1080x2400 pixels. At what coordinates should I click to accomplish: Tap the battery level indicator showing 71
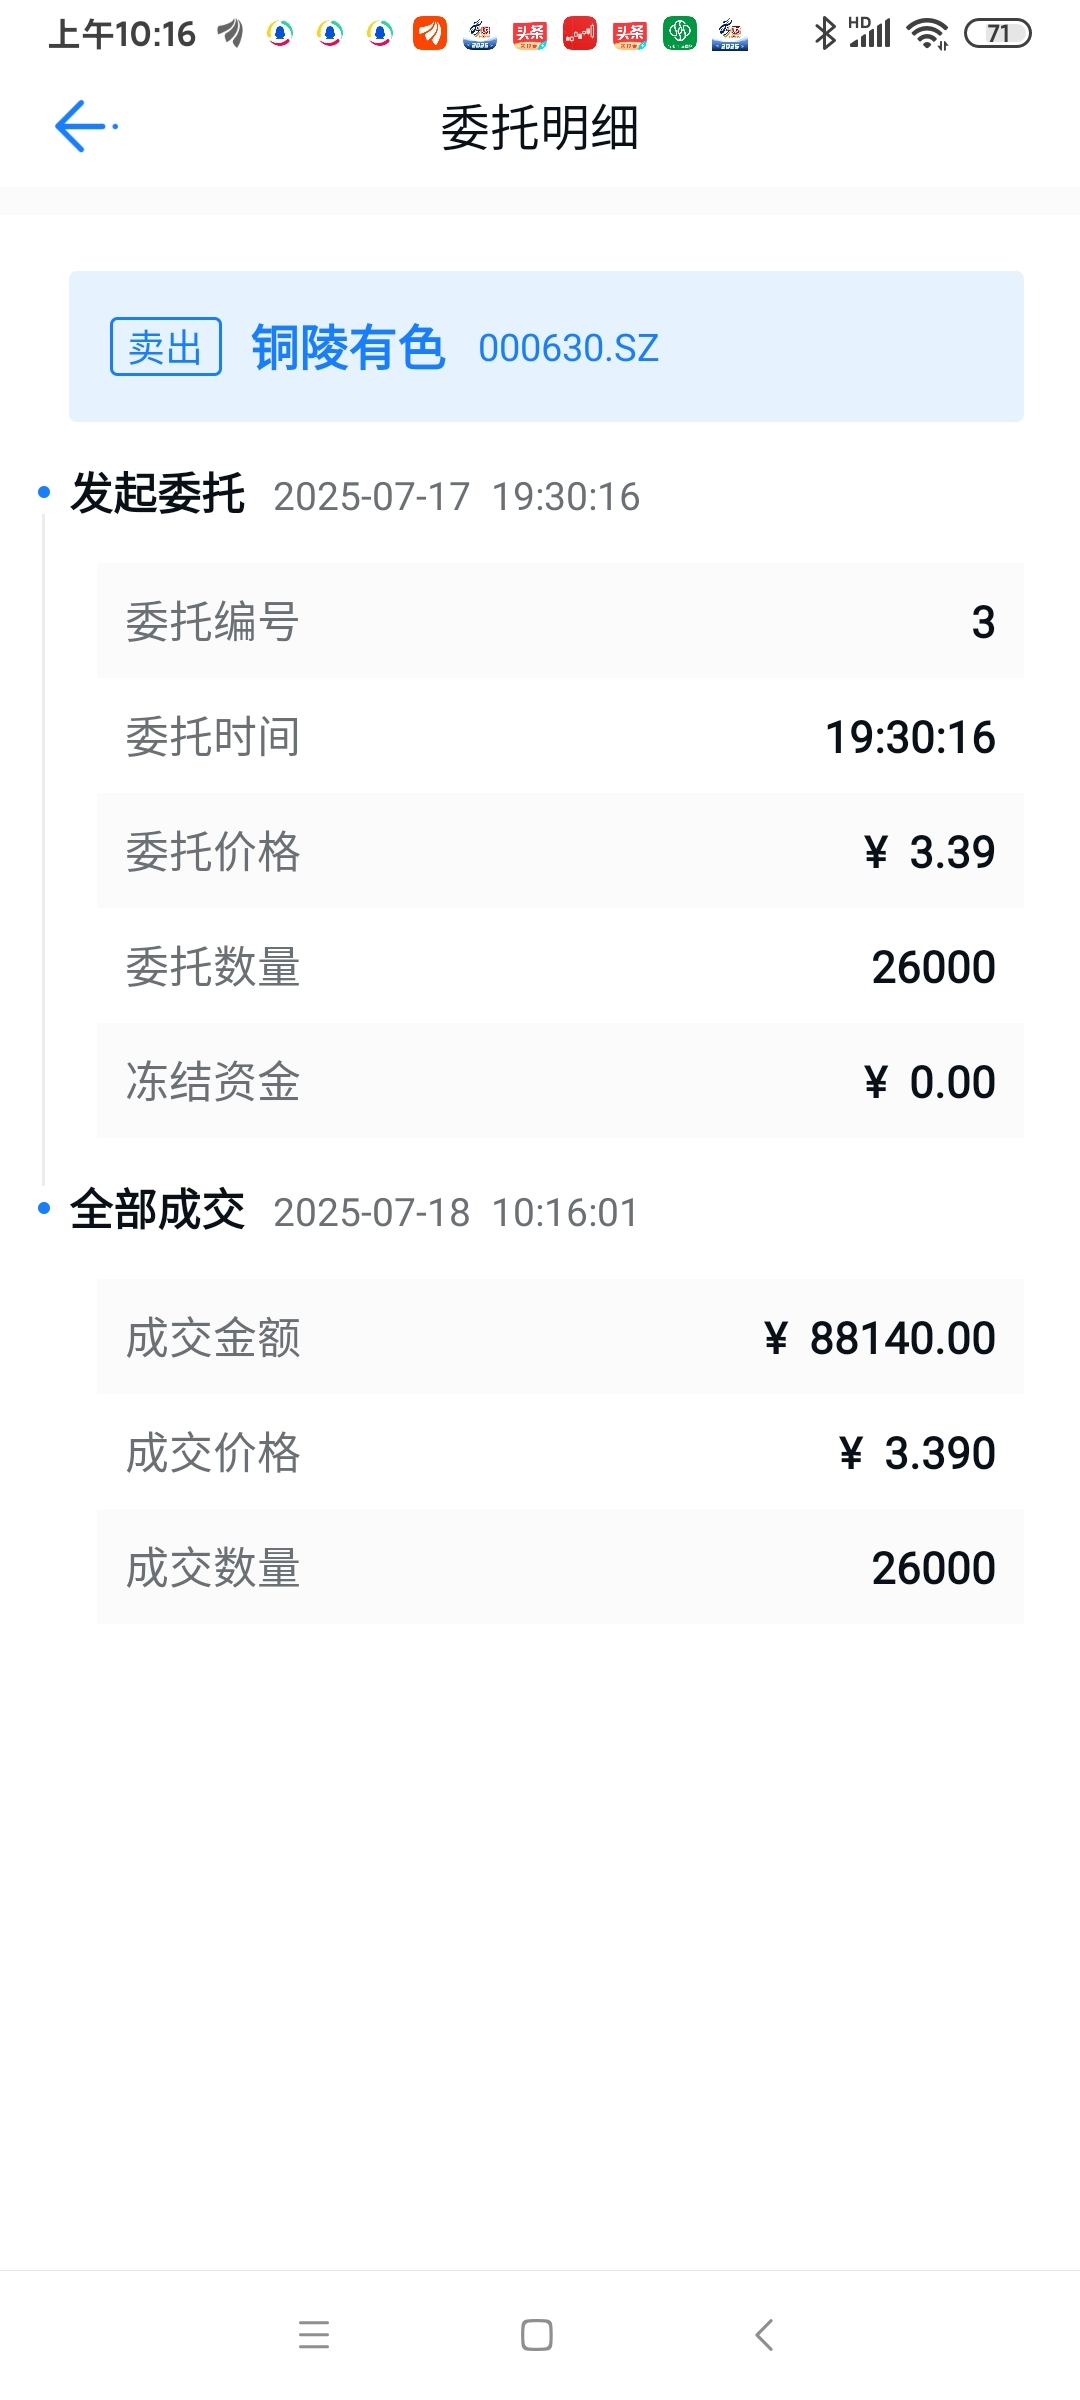(x=997, y=34)
